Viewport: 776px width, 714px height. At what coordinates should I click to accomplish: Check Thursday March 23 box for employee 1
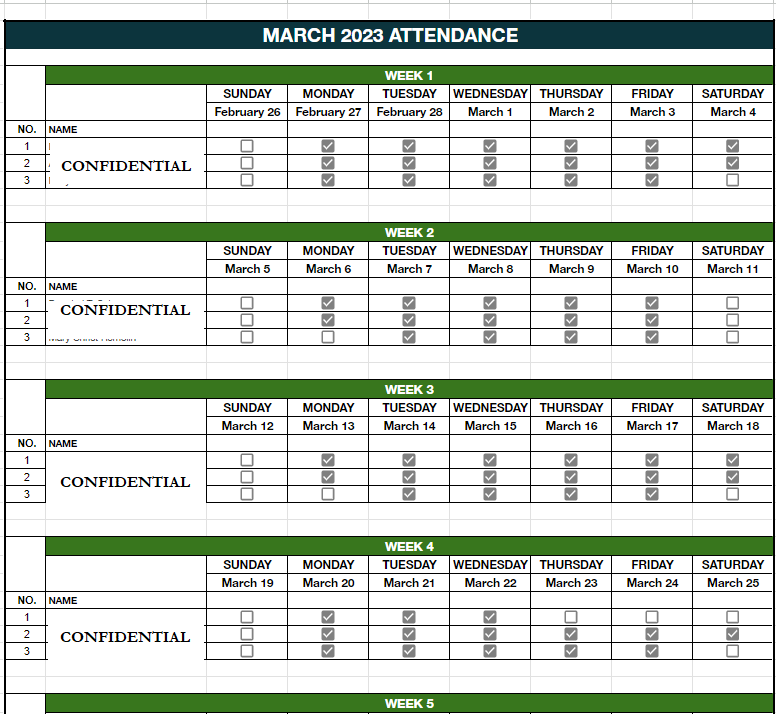coord(571,617)
